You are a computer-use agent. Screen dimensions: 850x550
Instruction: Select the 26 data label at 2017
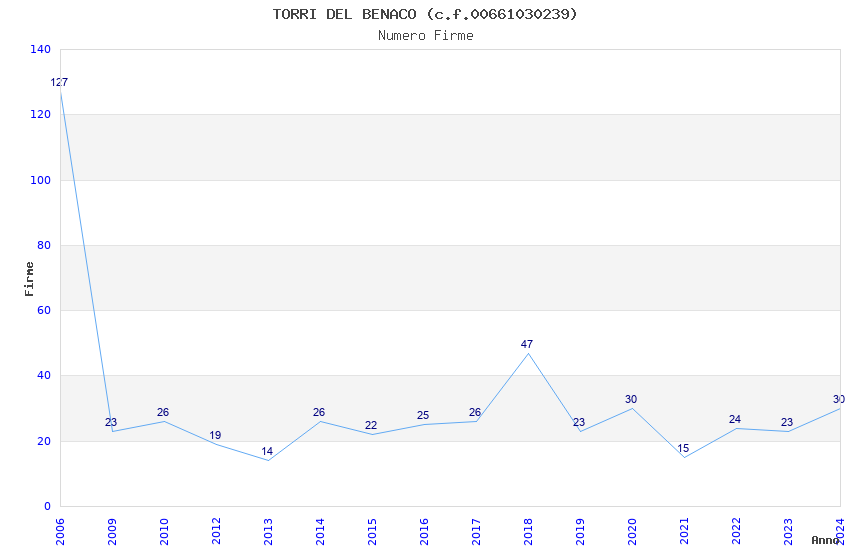[x=474, y=412]
